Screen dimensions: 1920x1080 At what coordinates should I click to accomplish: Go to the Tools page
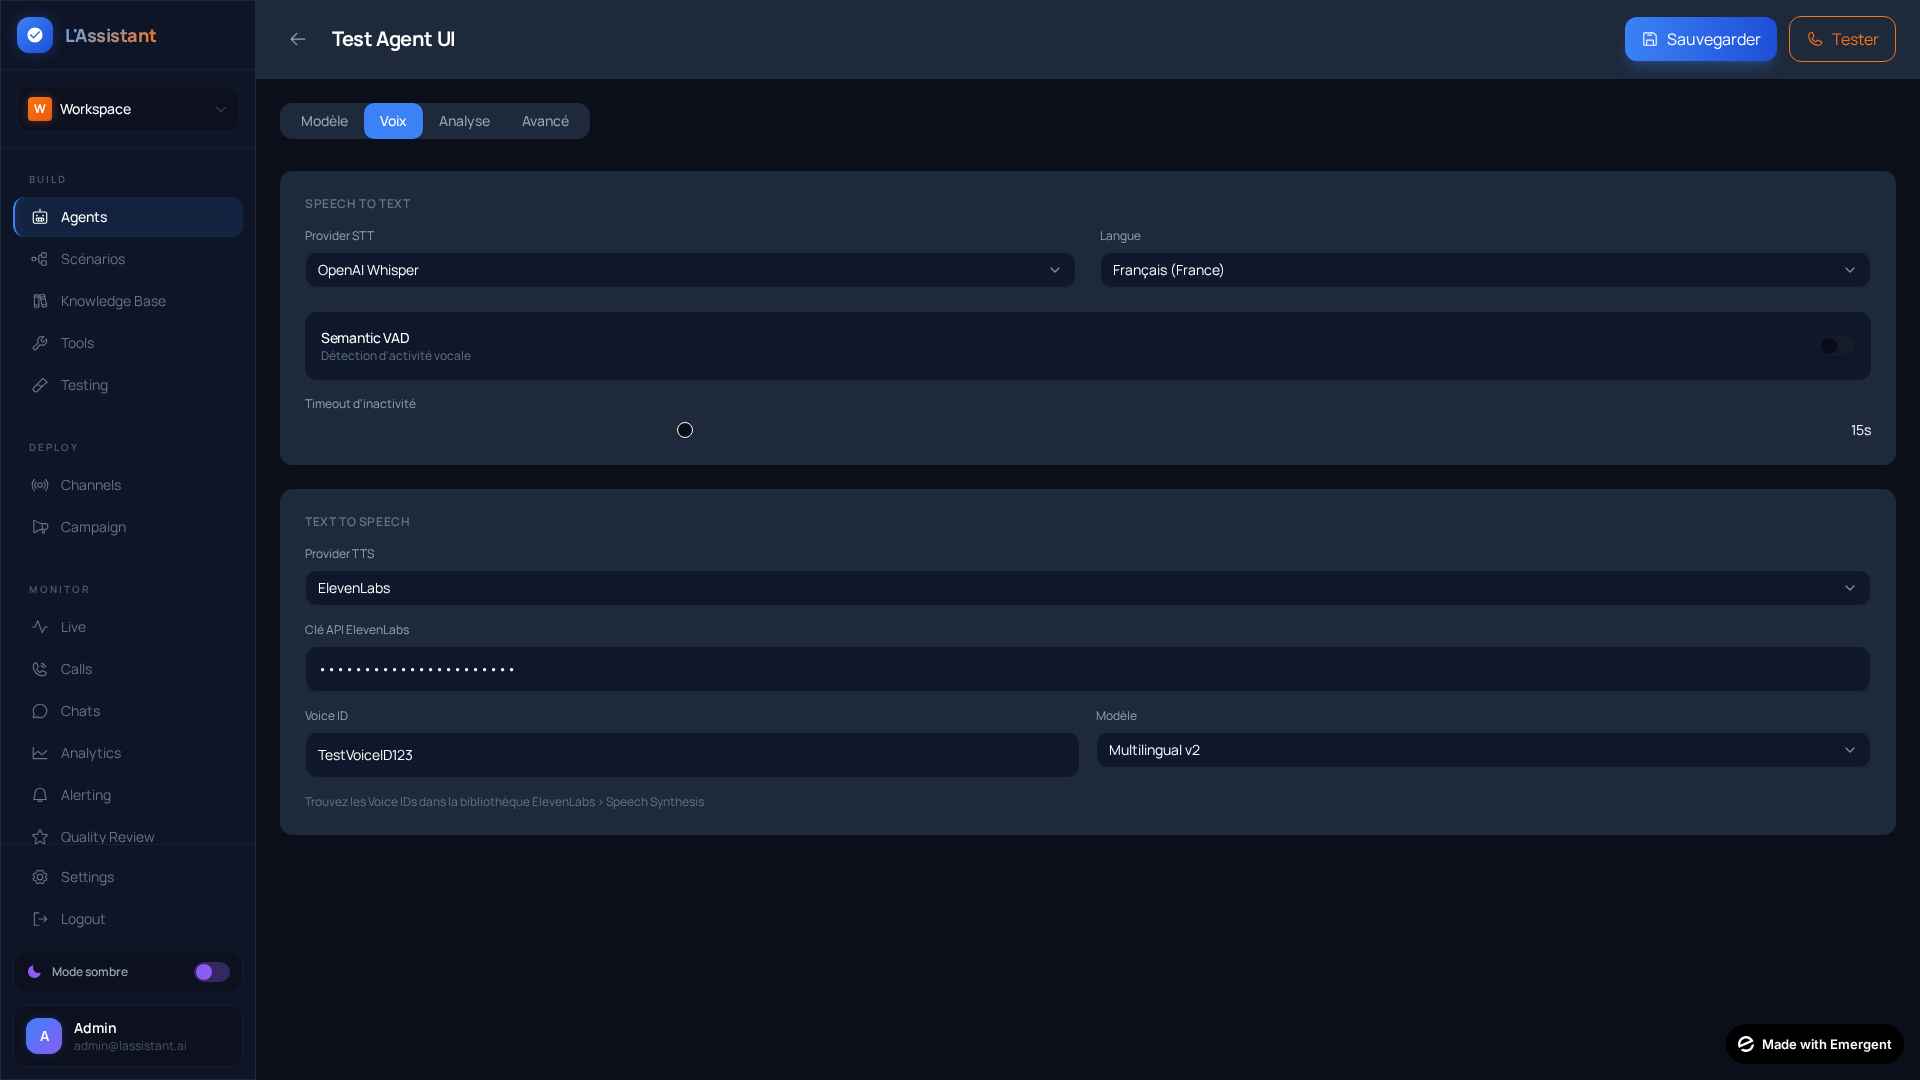pos(77,343)
